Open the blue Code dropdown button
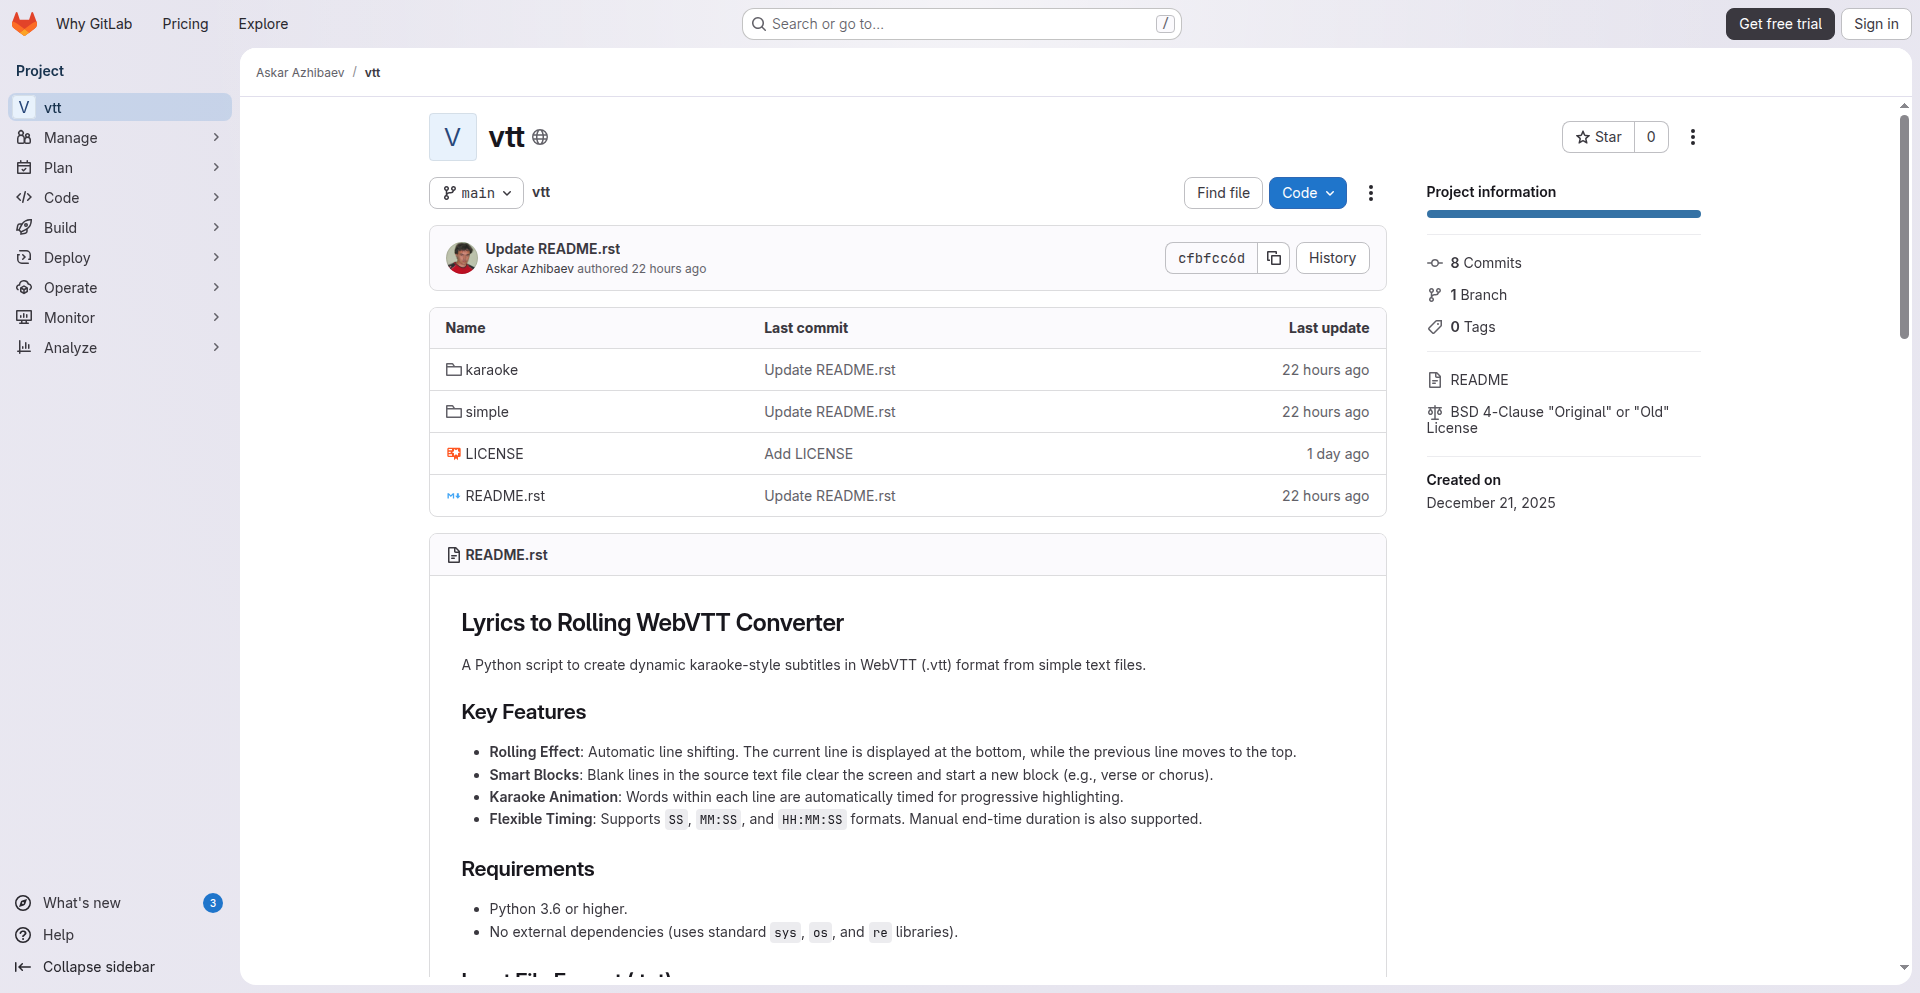 tap(1307, 193)
